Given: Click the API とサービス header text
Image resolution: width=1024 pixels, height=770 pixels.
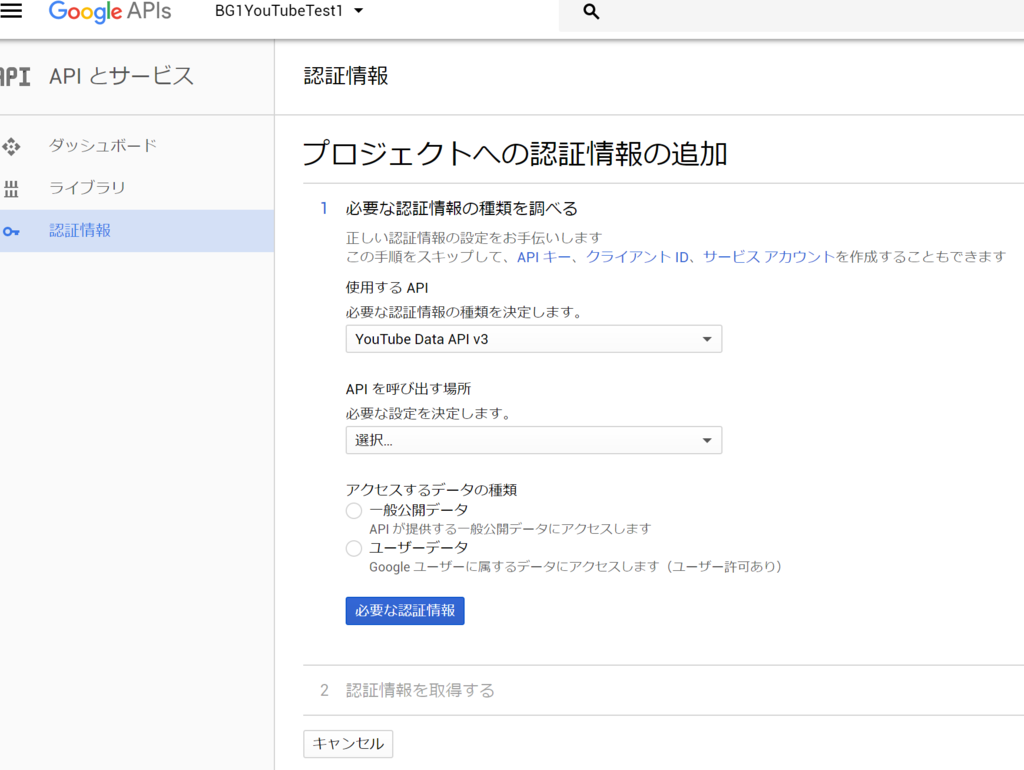Looking at the screenshot, I should coord(121,76).
